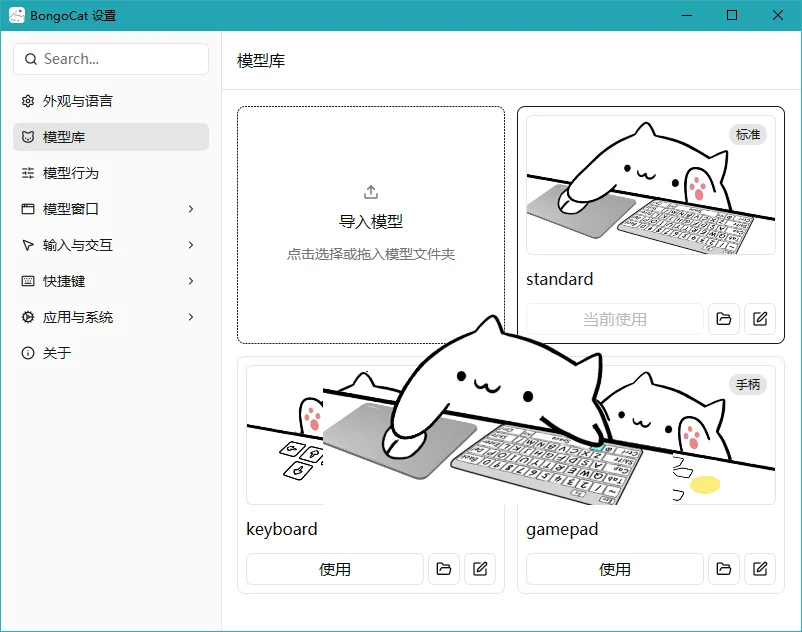Click the cursor icon beside 输入与交互
Image resolution: width=802 pixels, height=632 pixels.
point(28,245)
